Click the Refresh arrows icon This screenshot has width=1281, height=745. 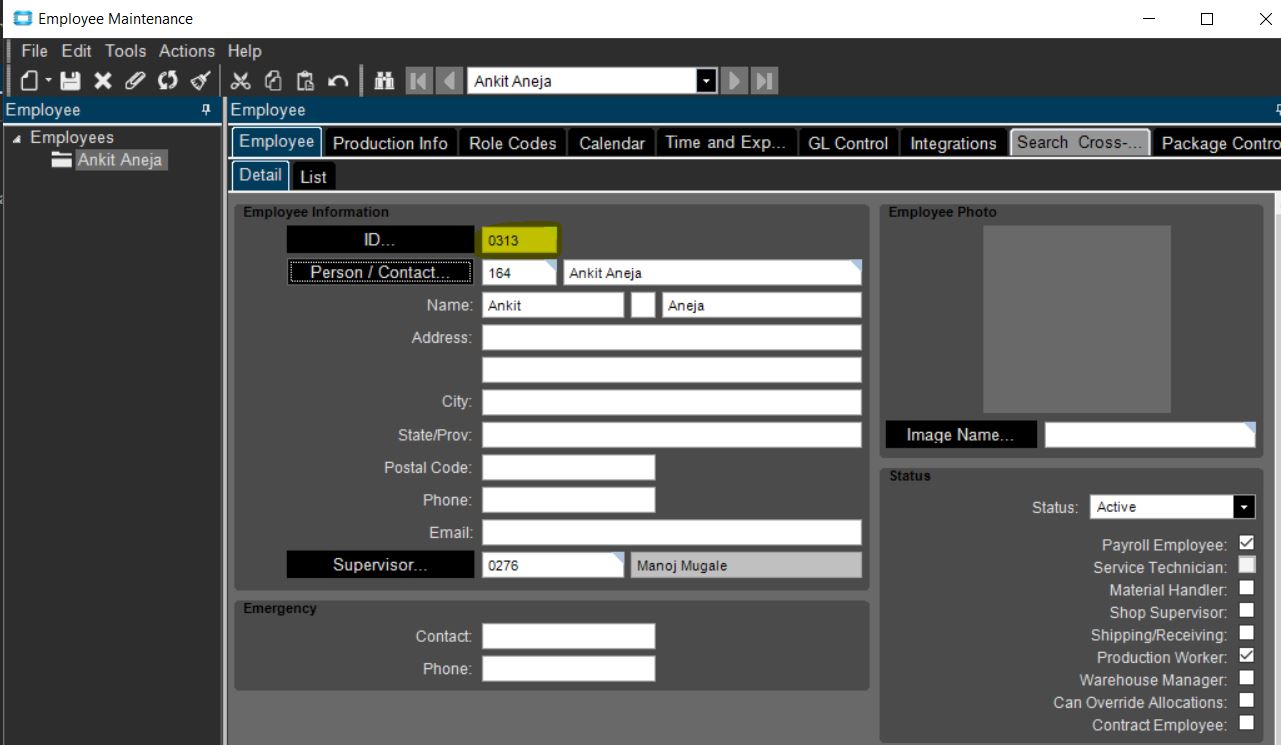[x=167, y=81]
